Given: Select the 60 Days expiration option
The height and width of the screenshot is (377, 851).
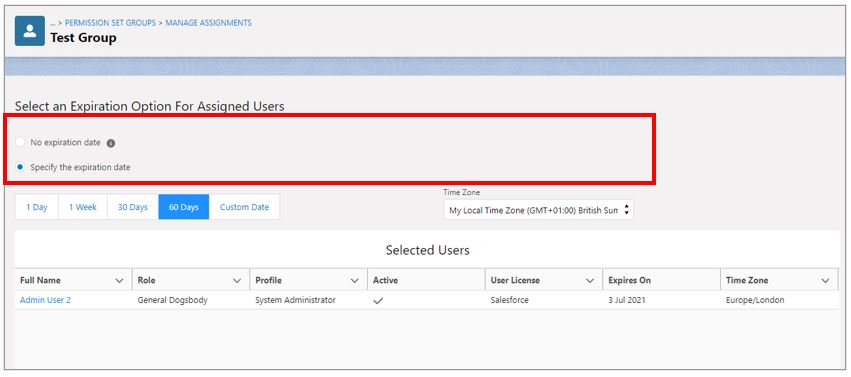Looking at the screenshot, I should pyautogui.click(x=183, y=207).
